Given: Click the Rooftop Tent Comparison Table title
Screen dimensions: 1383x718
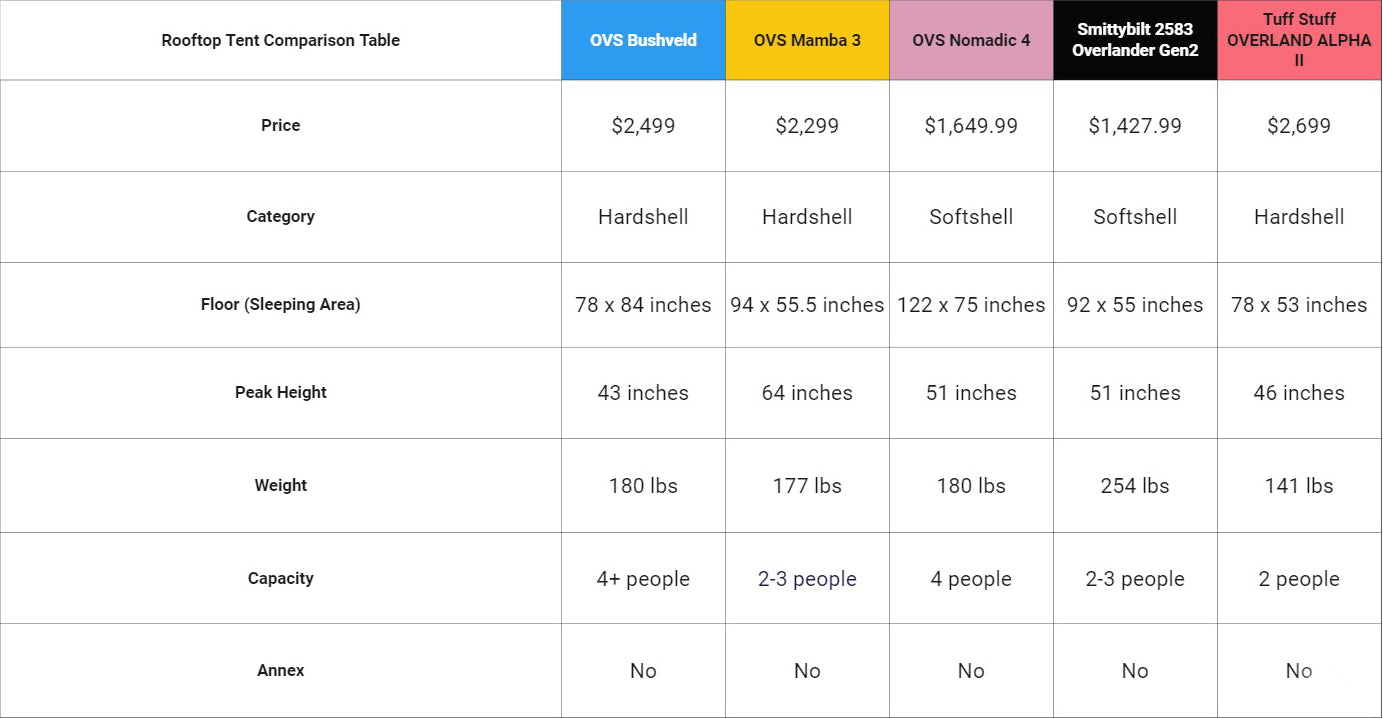Looking at the screenshot, I should click(281, 40).
